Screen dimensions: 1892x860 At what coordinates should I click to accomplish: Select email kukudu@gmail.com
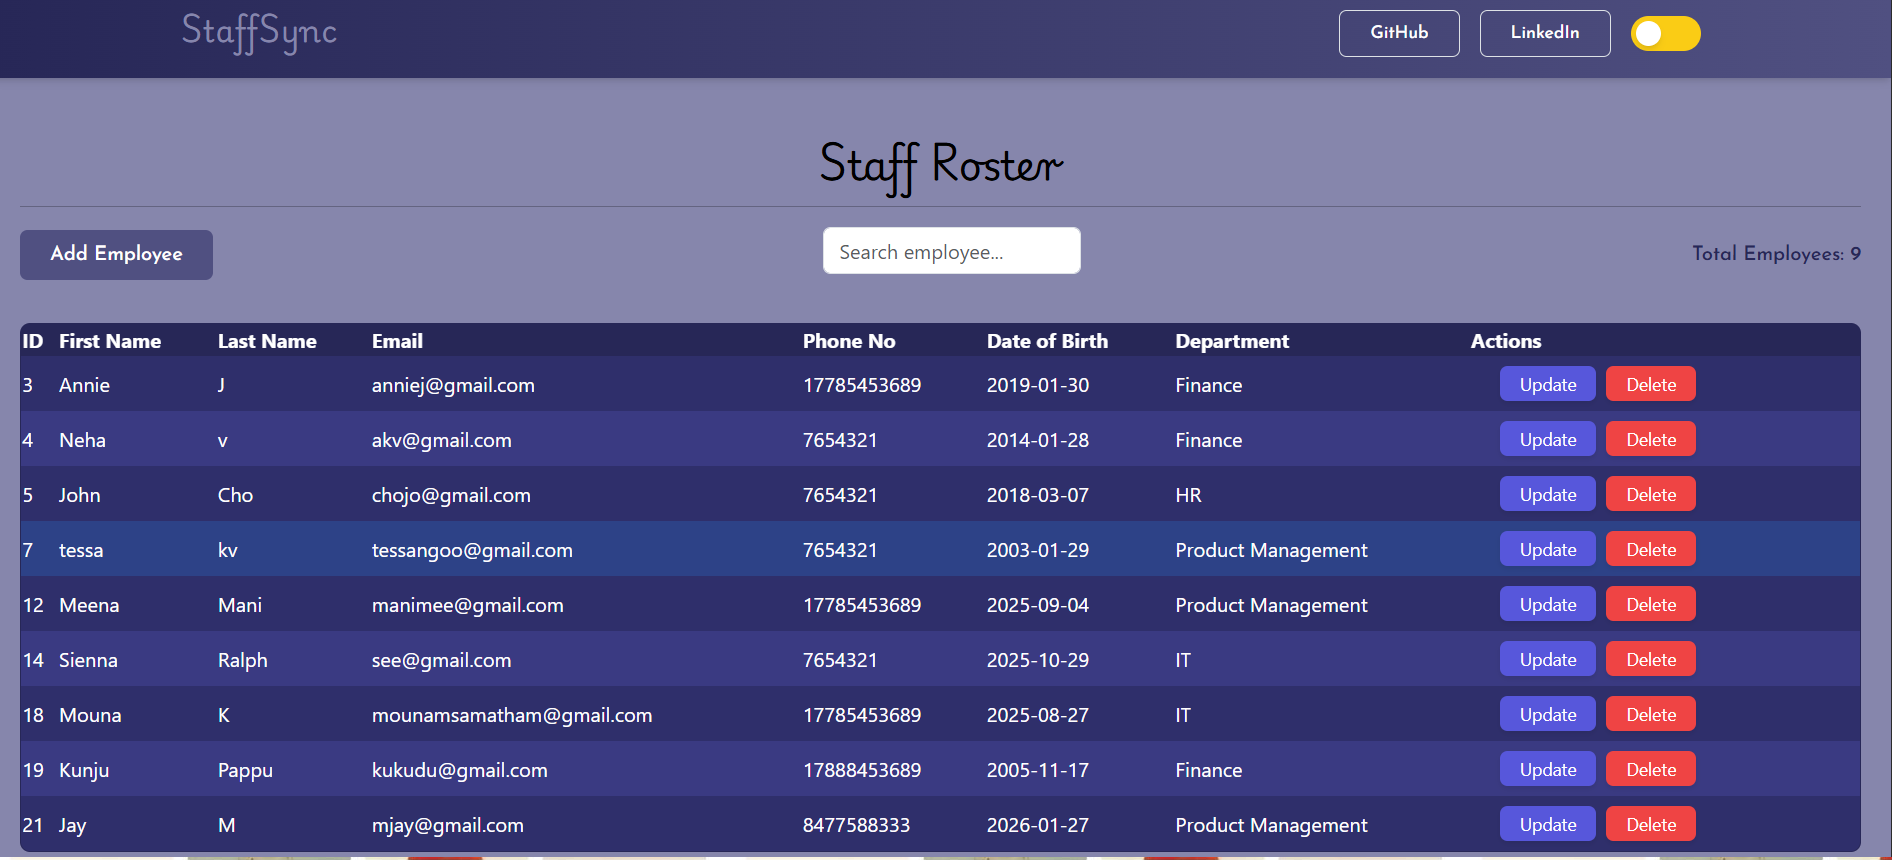459,770
